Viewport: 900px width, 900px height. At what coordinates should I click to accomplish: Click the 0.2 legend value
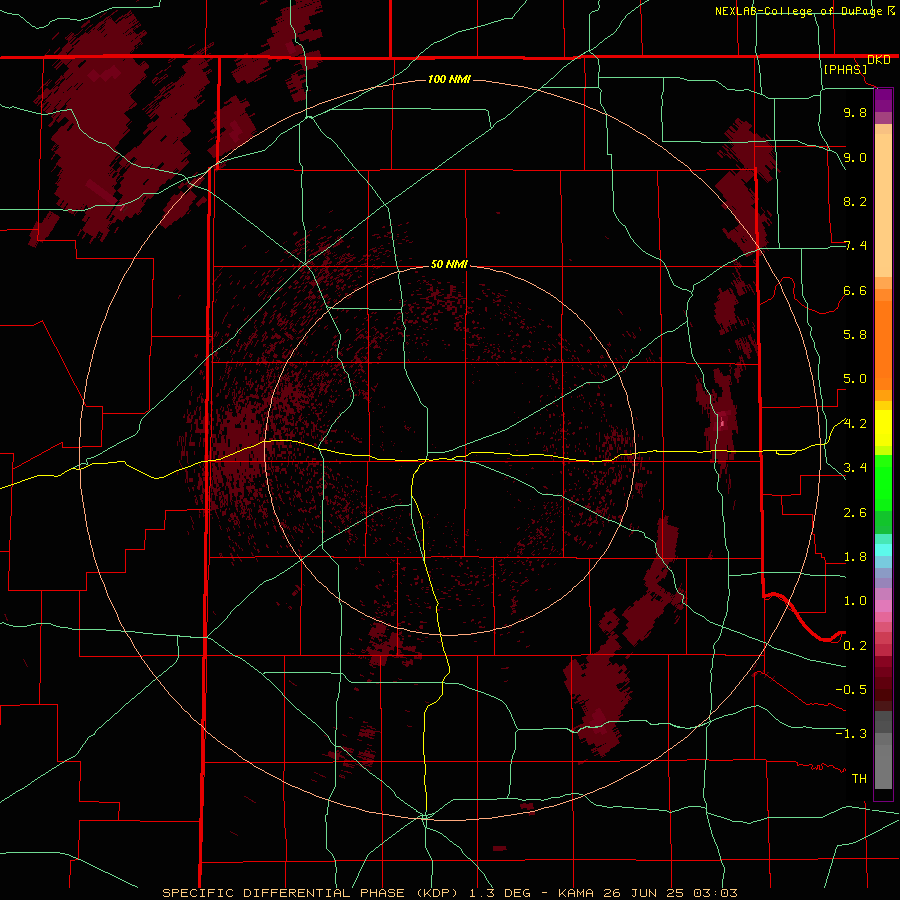click(x=855, y=646)
